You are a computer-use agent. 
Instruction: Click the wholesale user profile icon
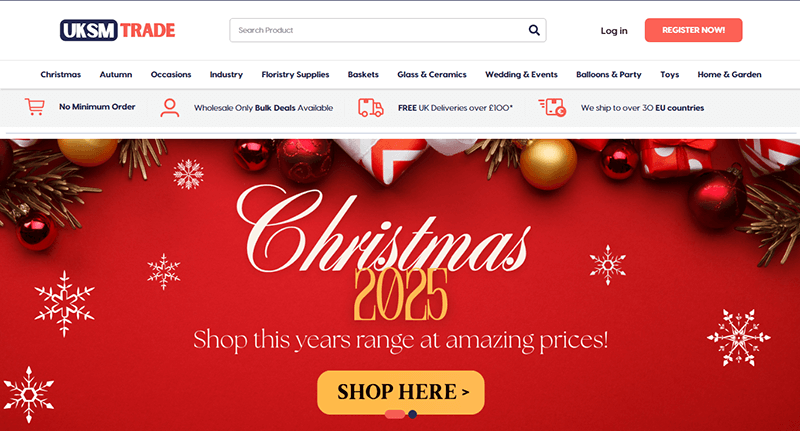pyautogui.click(x=169, y=108)
